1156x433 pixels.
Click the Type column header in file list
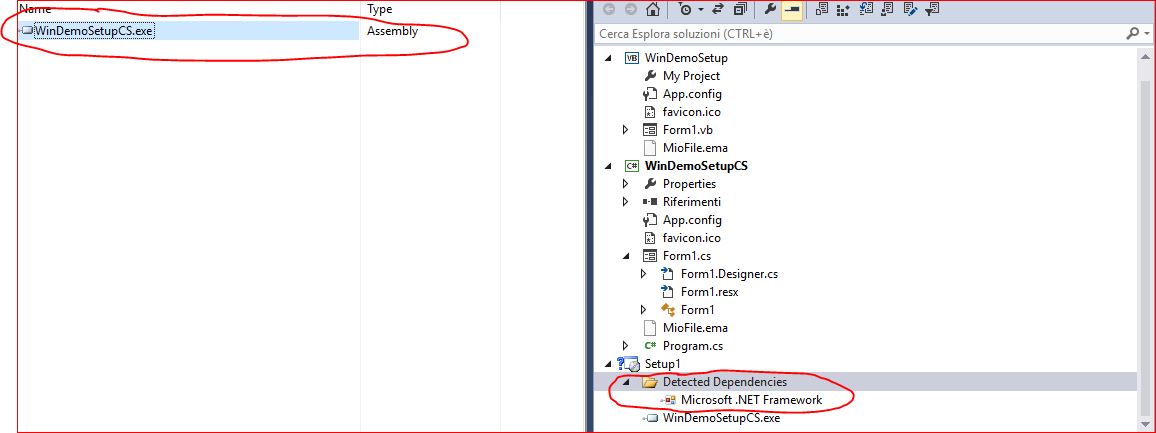(380, 9)
